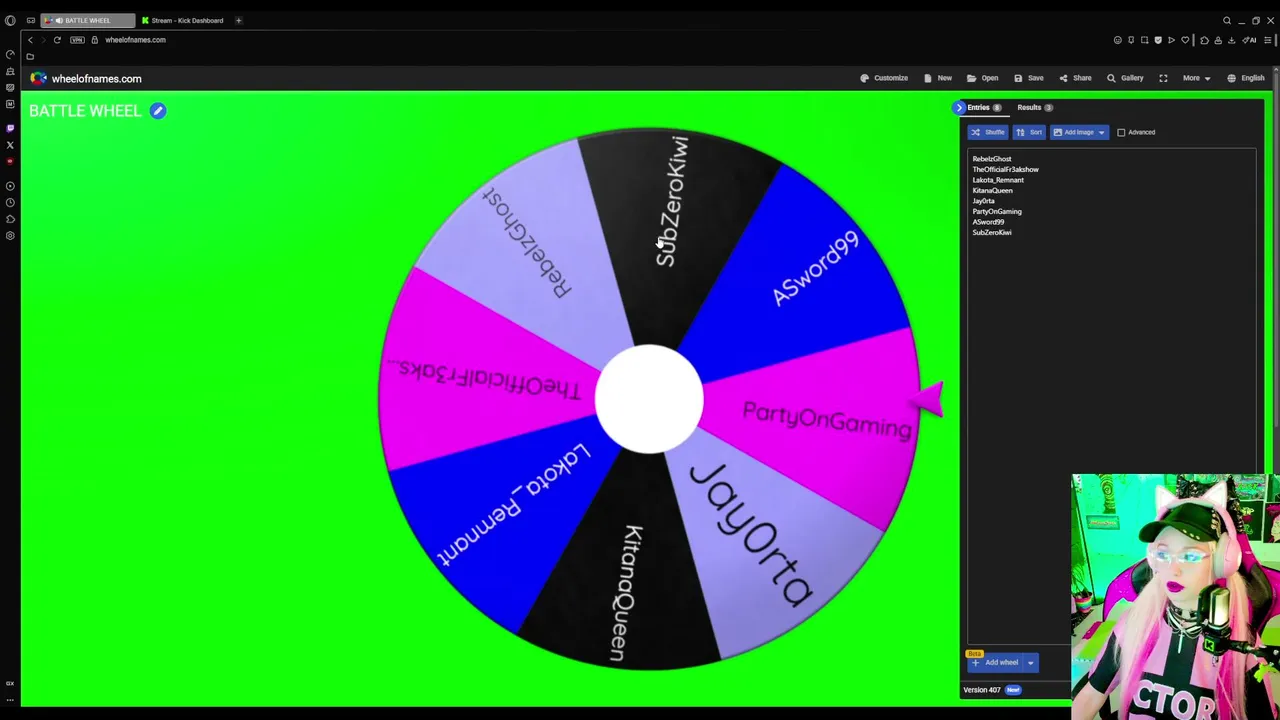
Task: Open the Gallery from the toolbar
Action: 1125,78
